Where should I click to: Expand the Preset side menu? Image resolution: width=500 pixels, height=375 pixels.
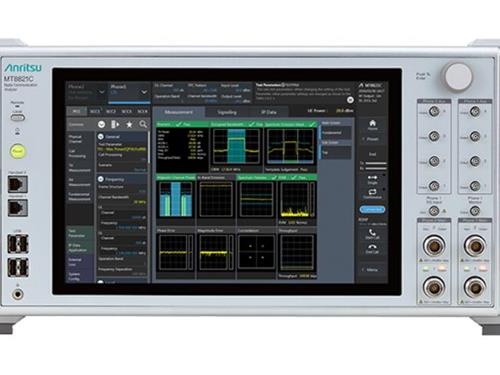(370, 139)
